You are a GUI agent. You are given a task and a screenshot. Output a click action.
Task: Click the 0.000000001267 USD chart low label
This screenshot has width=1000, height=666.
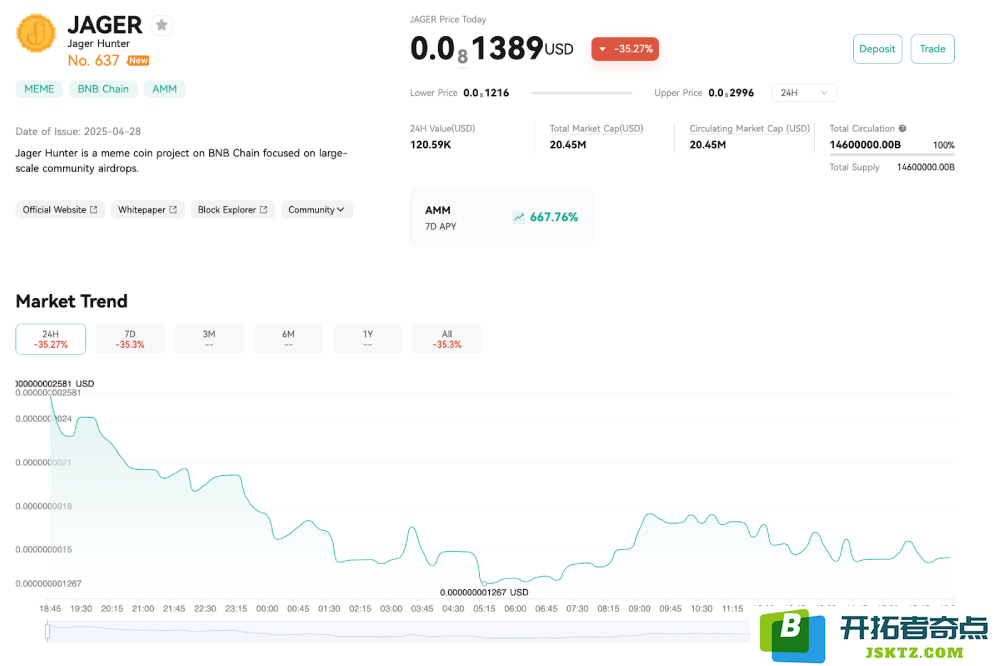484,593
